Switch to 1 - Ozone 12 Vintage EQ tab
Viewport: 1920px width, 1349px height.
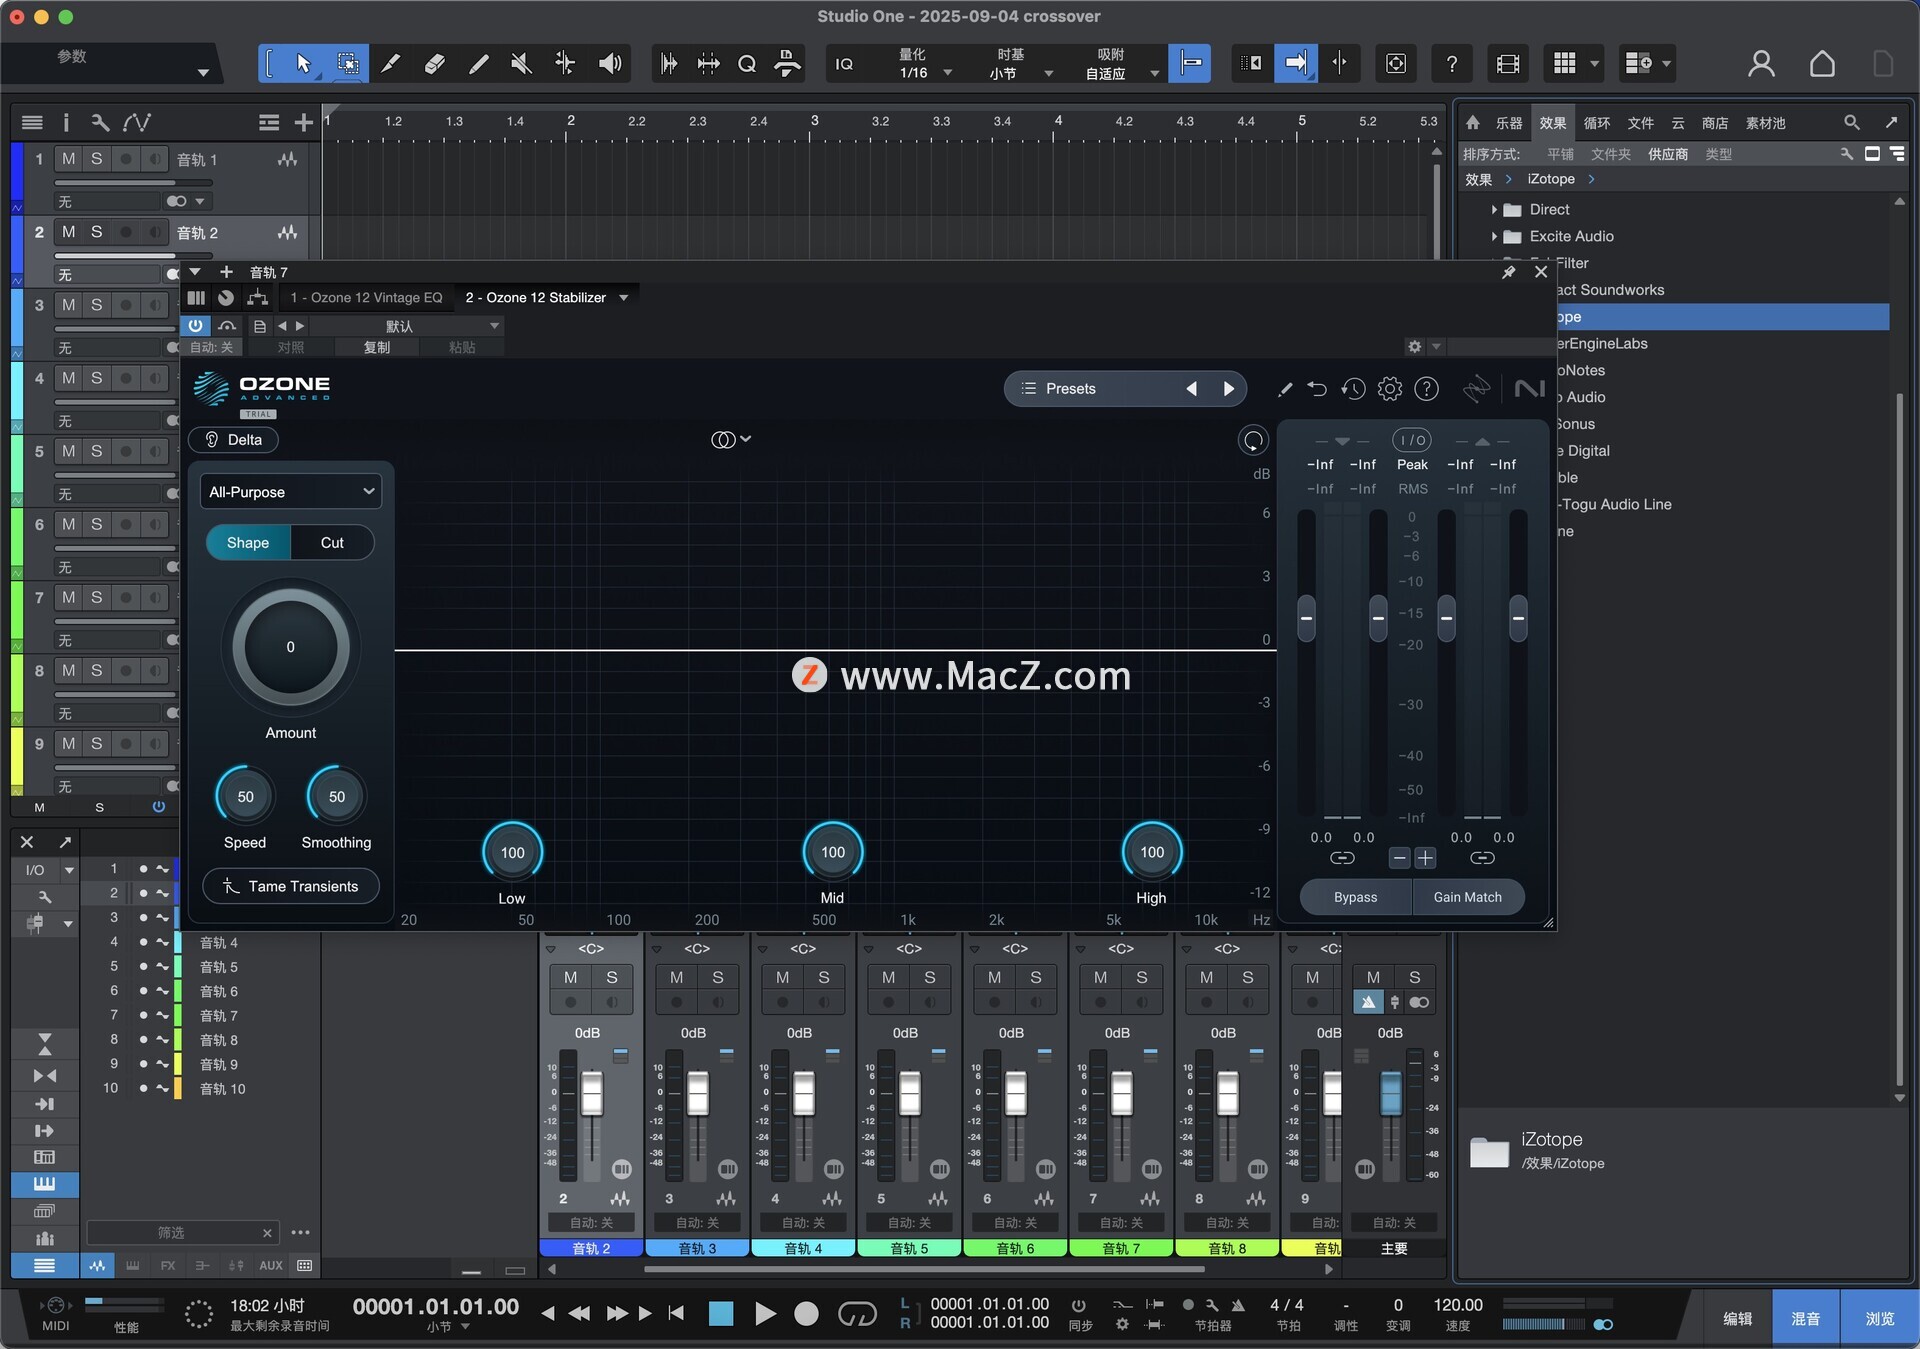tap(366, 298)
